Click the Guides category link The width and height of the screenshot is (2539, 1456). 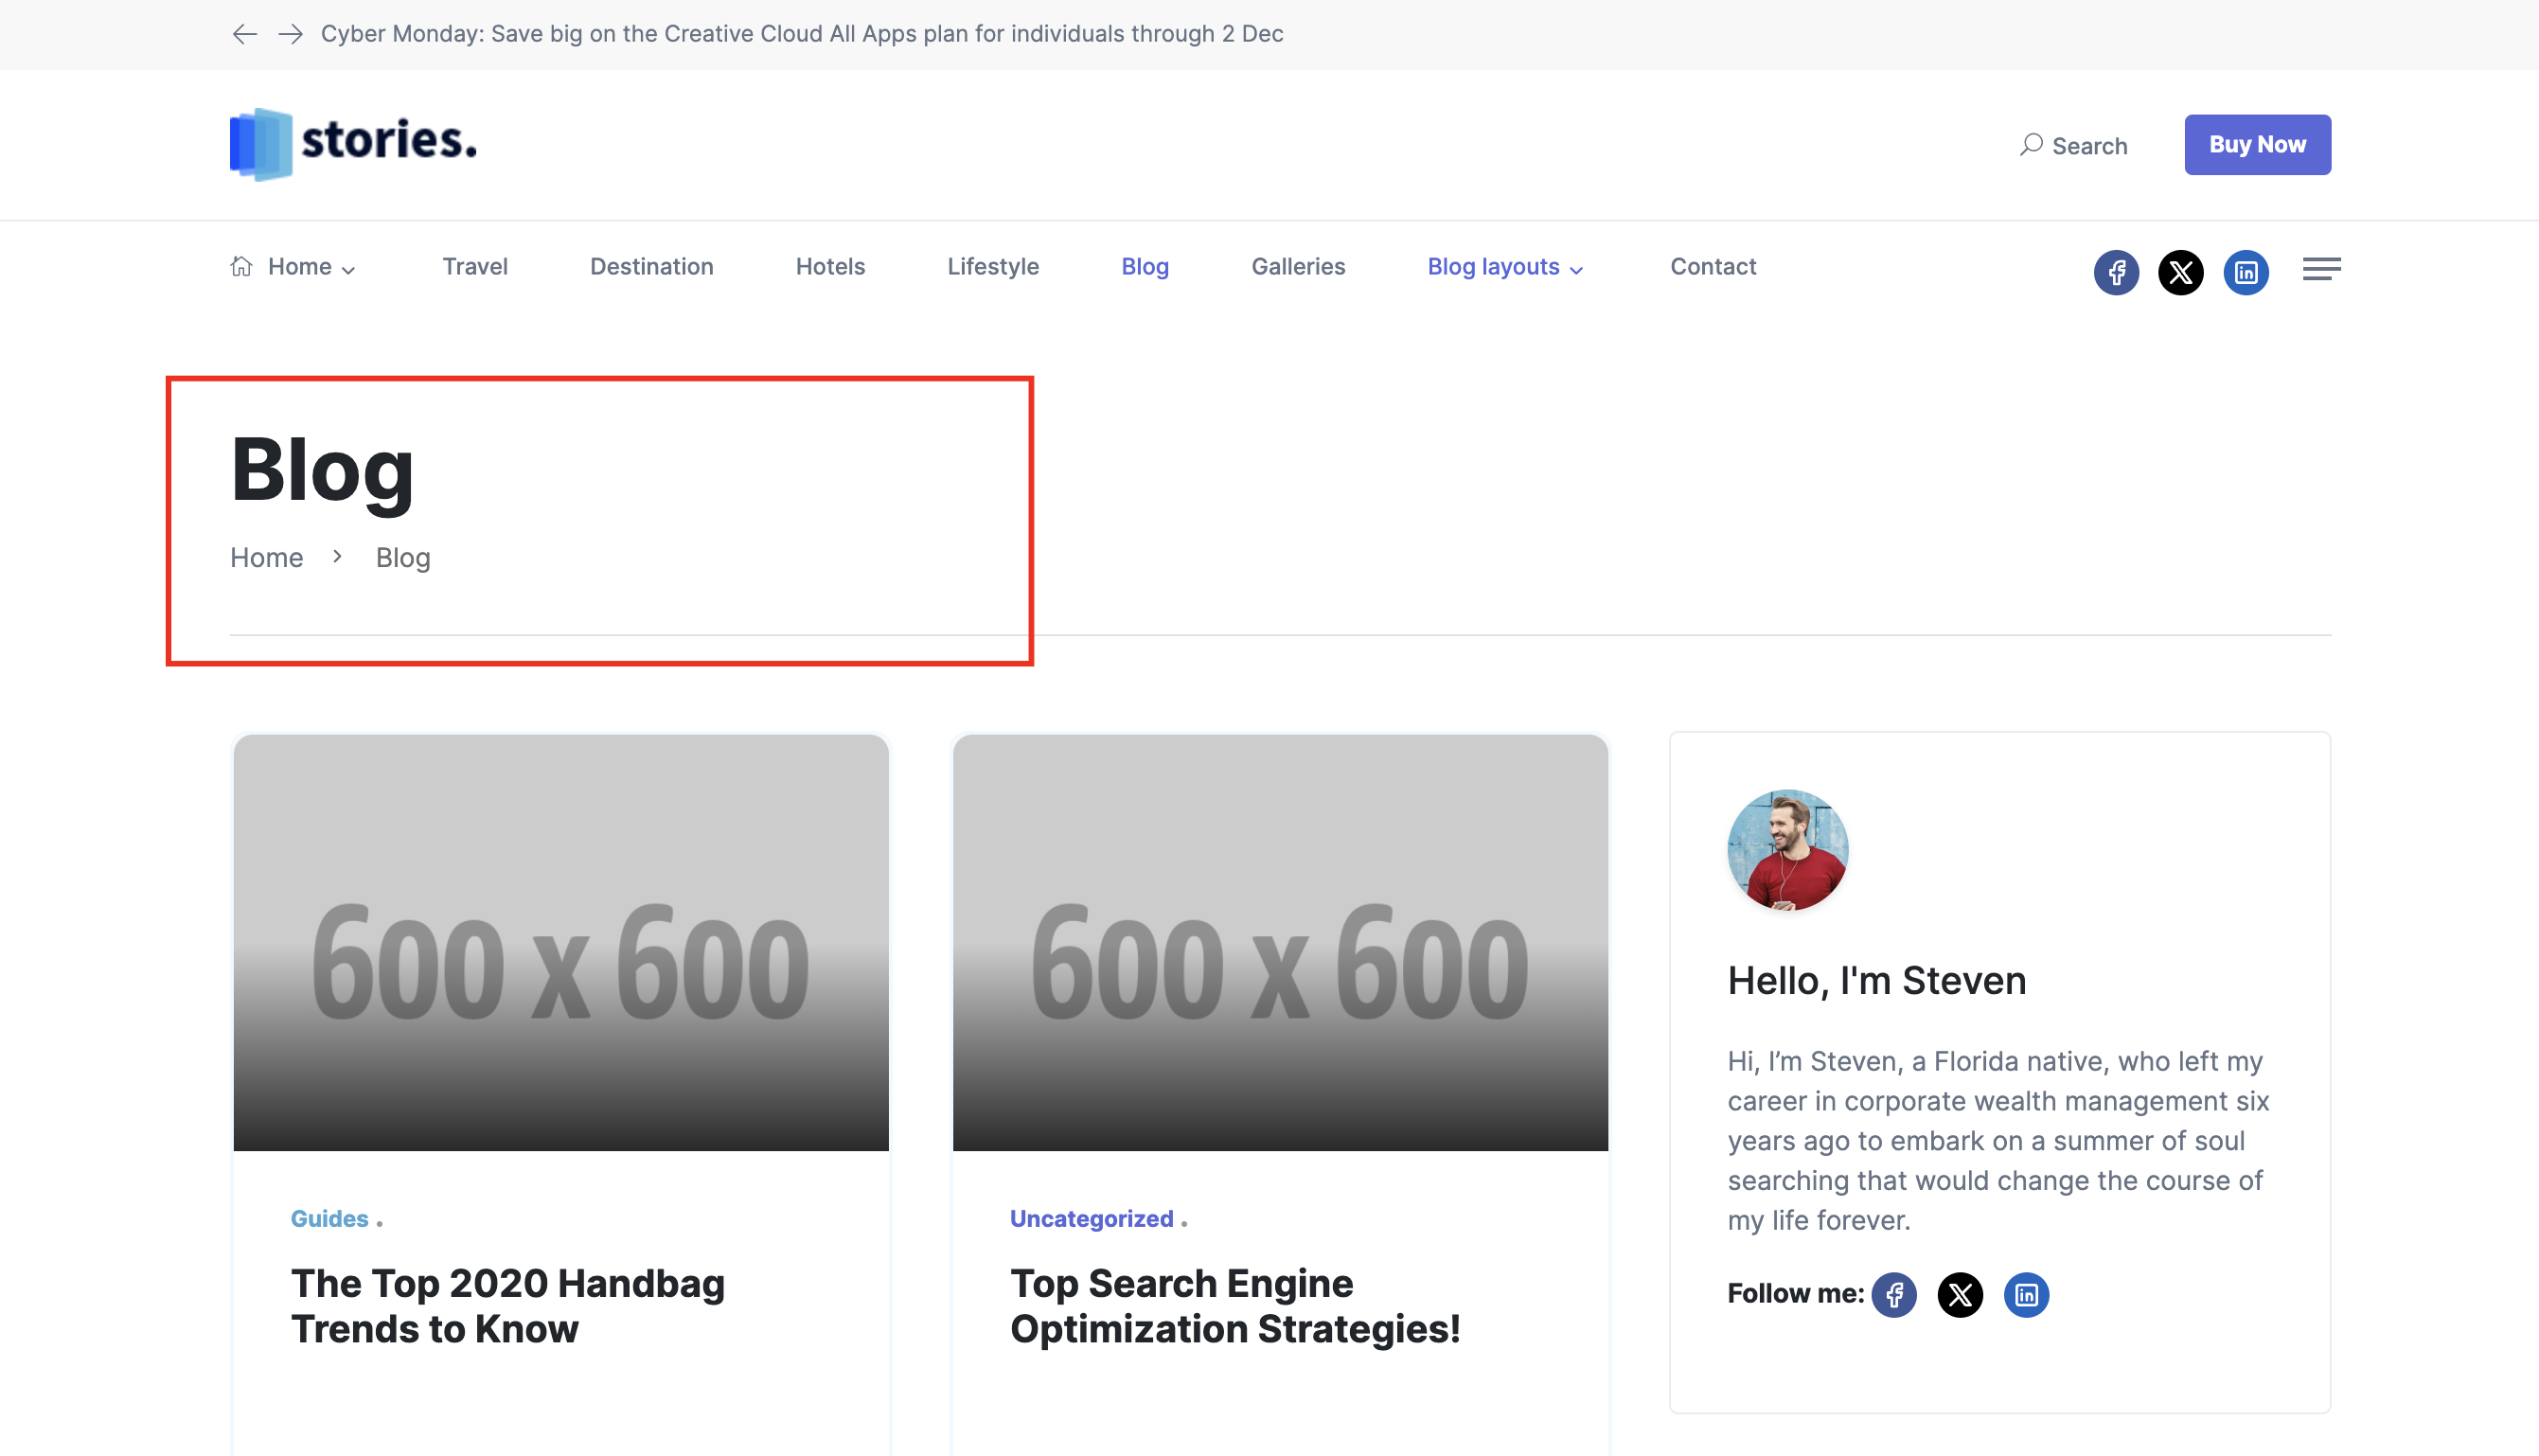pyautogui.click(x=329, y=1219)
